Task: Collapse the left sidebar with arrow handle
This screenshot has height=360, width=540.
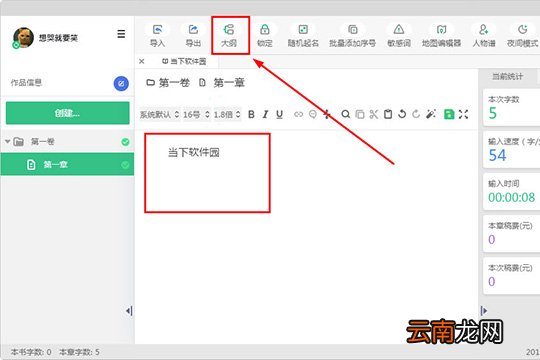Action: click(129, 311)
